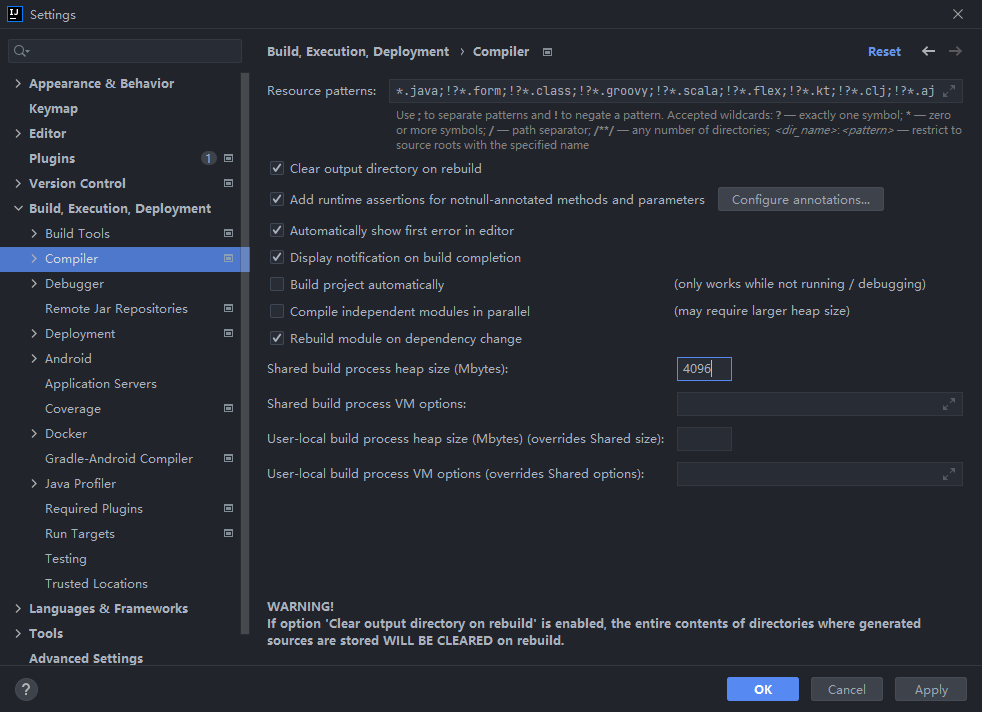Toggle Rebuild module on dependency change
This screenshot has height=712, width=982.
pyautogui.click(x=277, y=338)
